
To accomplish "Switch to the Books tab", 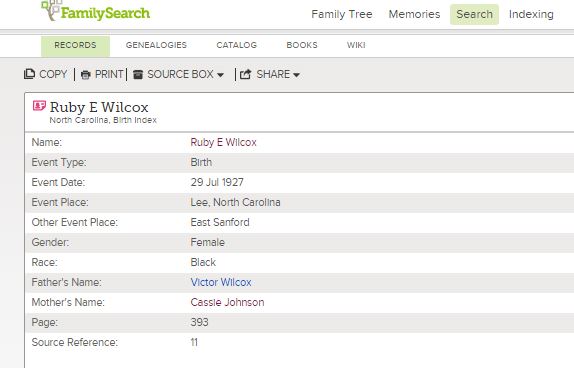I will click(x=302, y=45).
